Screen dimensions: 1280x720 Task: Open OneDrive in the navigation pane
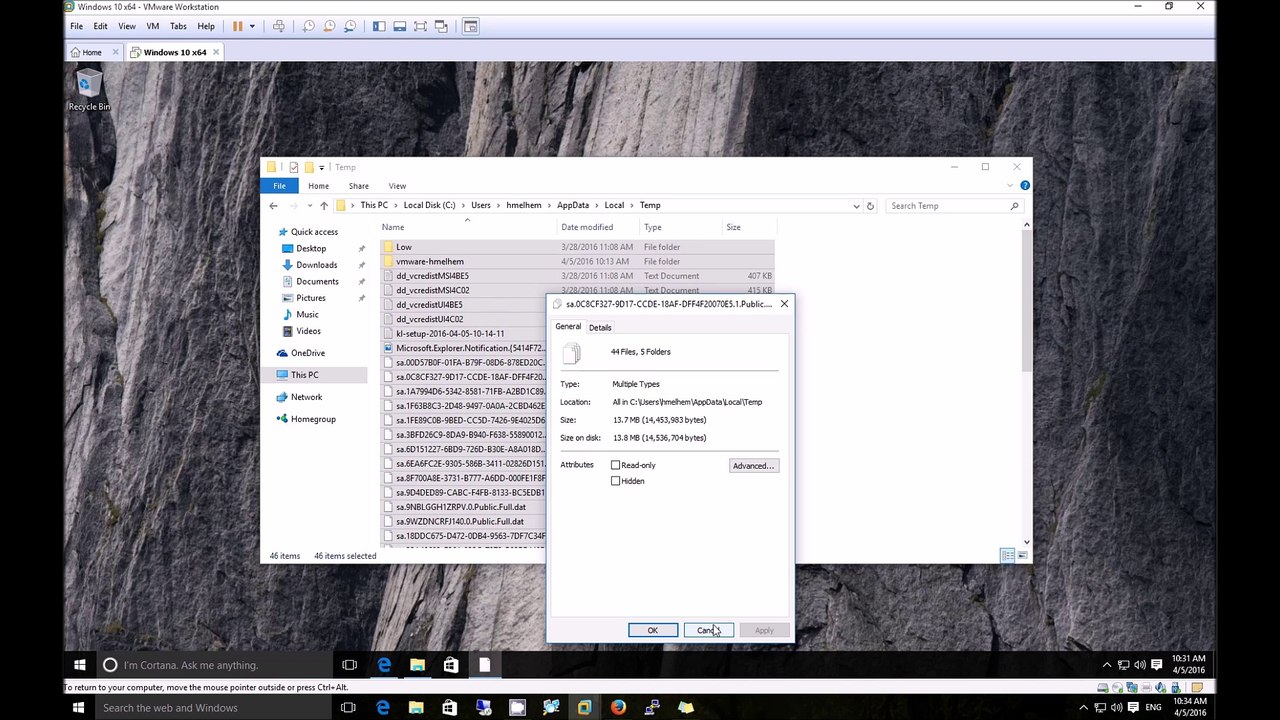coord(308,353)
